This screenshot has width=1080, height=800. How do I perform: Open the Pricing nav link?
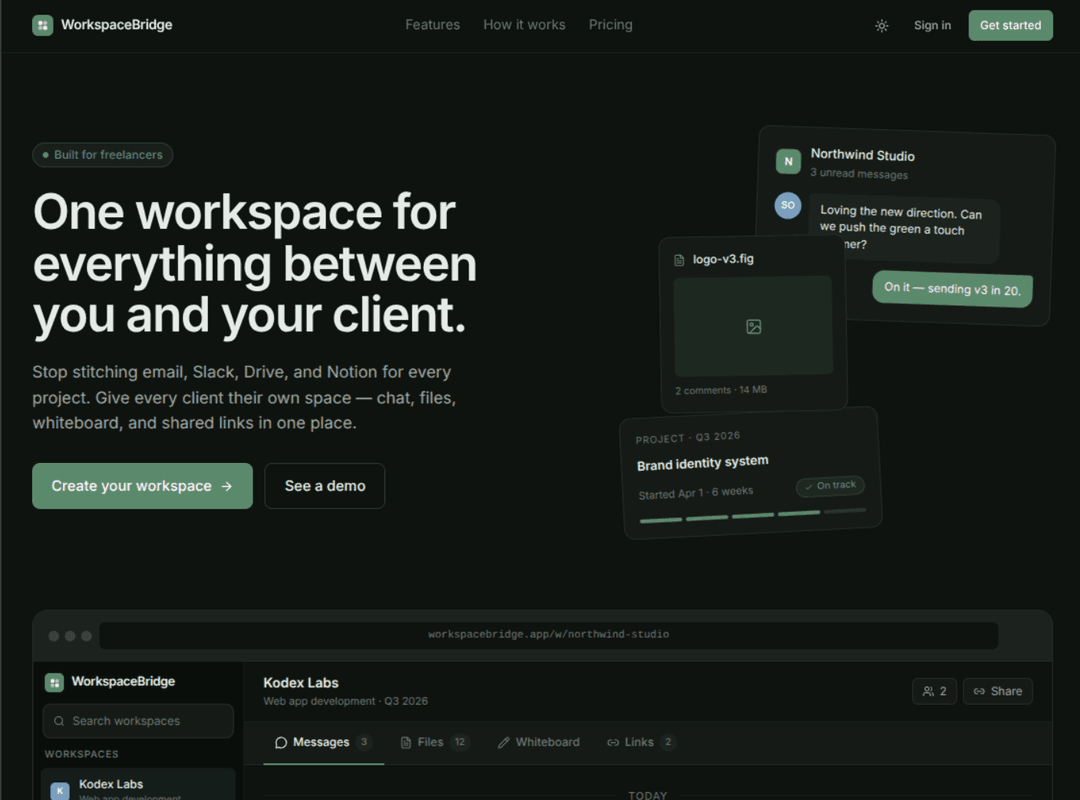click(610, 25)
